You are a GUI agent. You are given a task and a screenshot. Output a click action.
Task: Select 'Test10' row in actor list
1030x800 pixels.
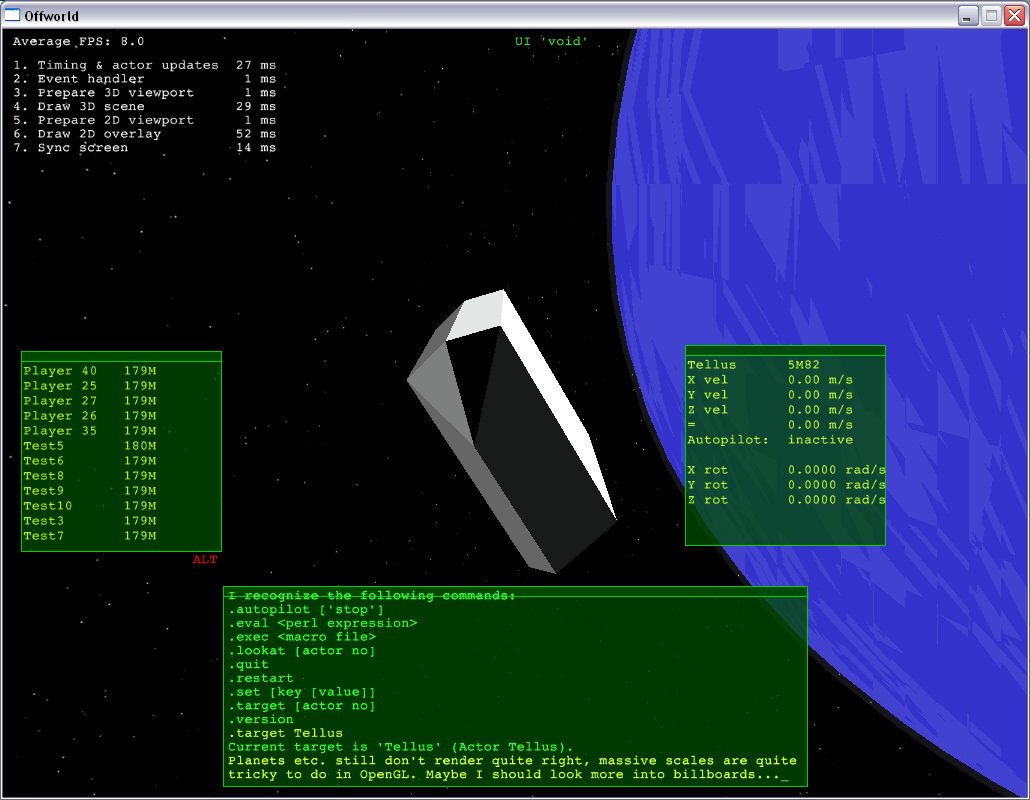pyautogui.click(x=90, y=506)
